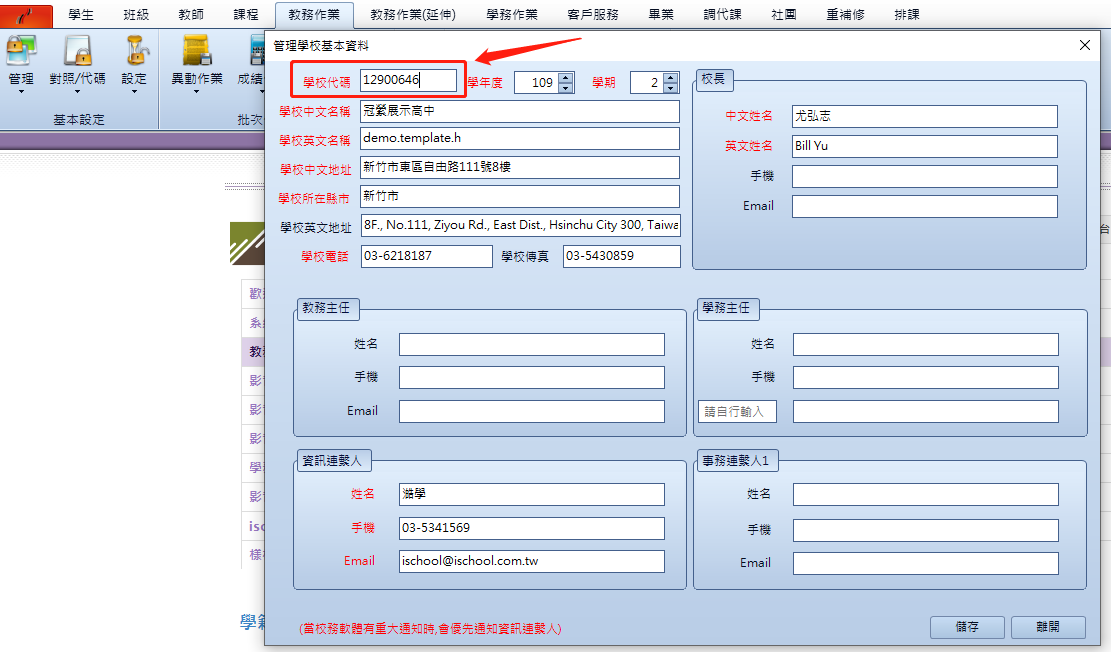Viewport: 1111px width, 652px height.
Task: Open the 對照/代碼 ribbon icon
Action: [77, 51]
